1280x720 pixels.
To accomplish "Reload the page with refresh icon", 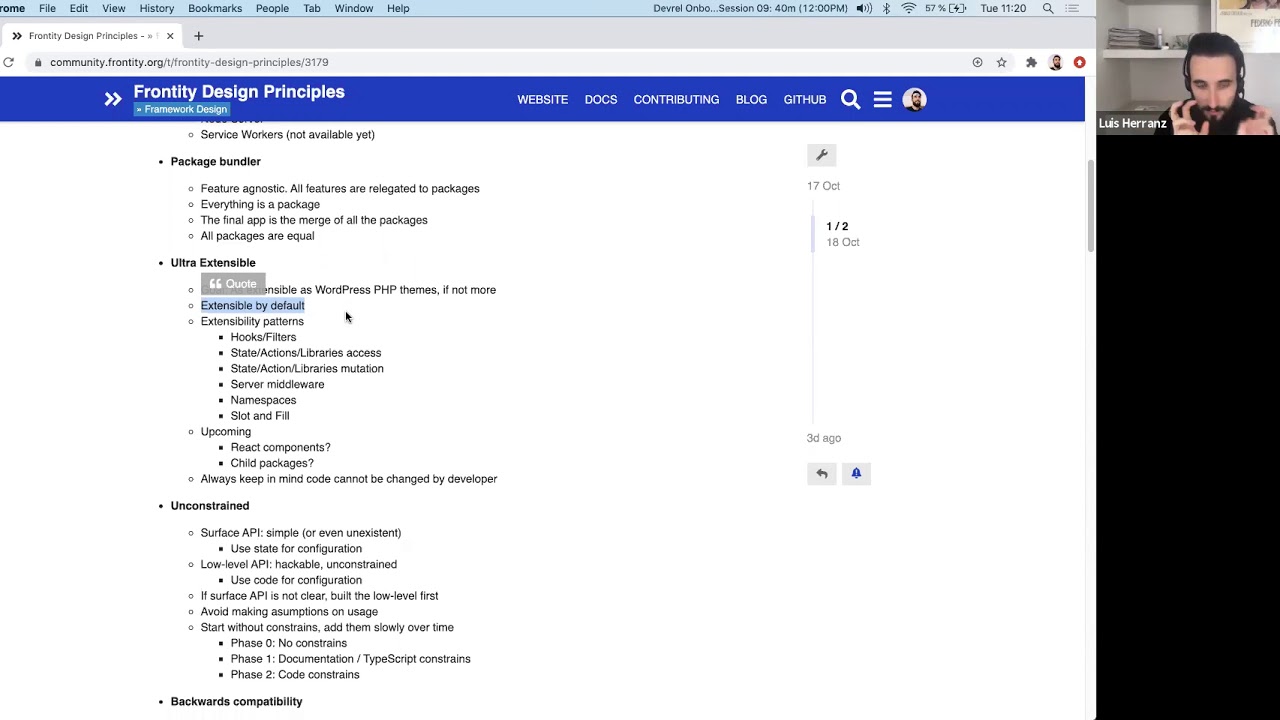I will [x=9, y=62].
